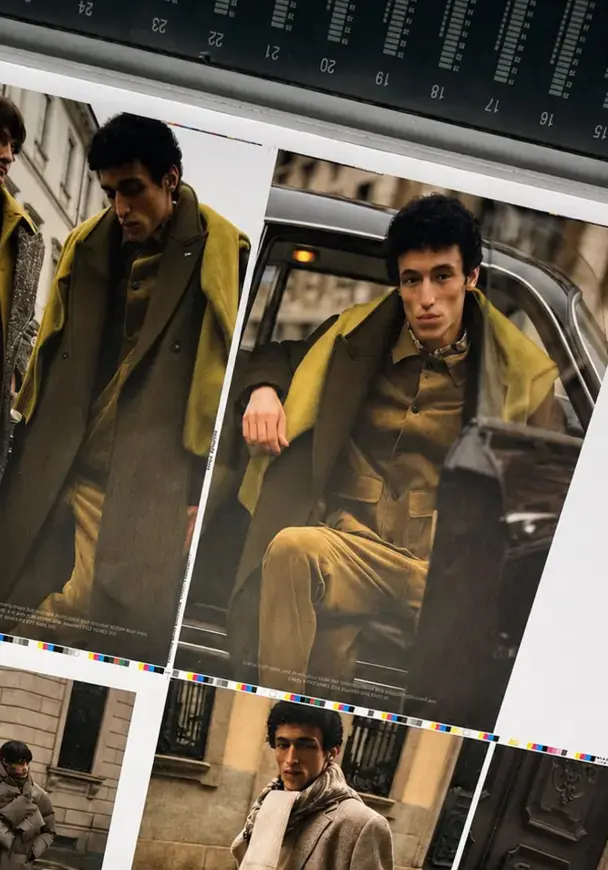This screenshot has height=870, width=608.
Task: Click the number 21 on the press scale
Action: coord(272,53)
